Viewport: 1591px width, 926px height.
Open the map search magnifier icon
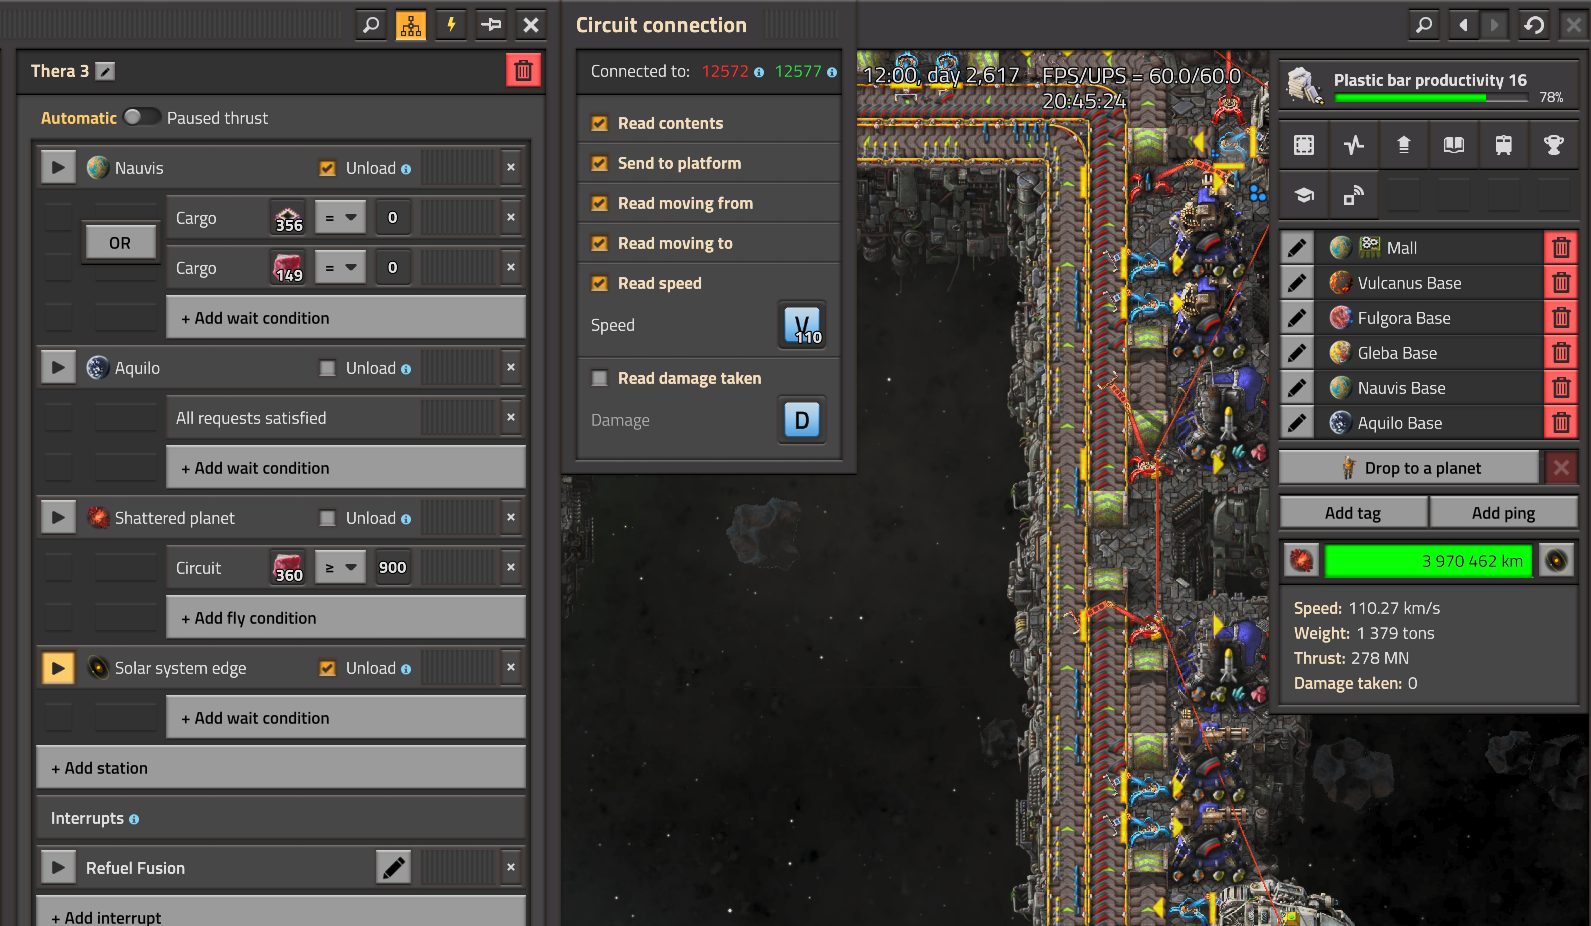[x=1424, y=25]
